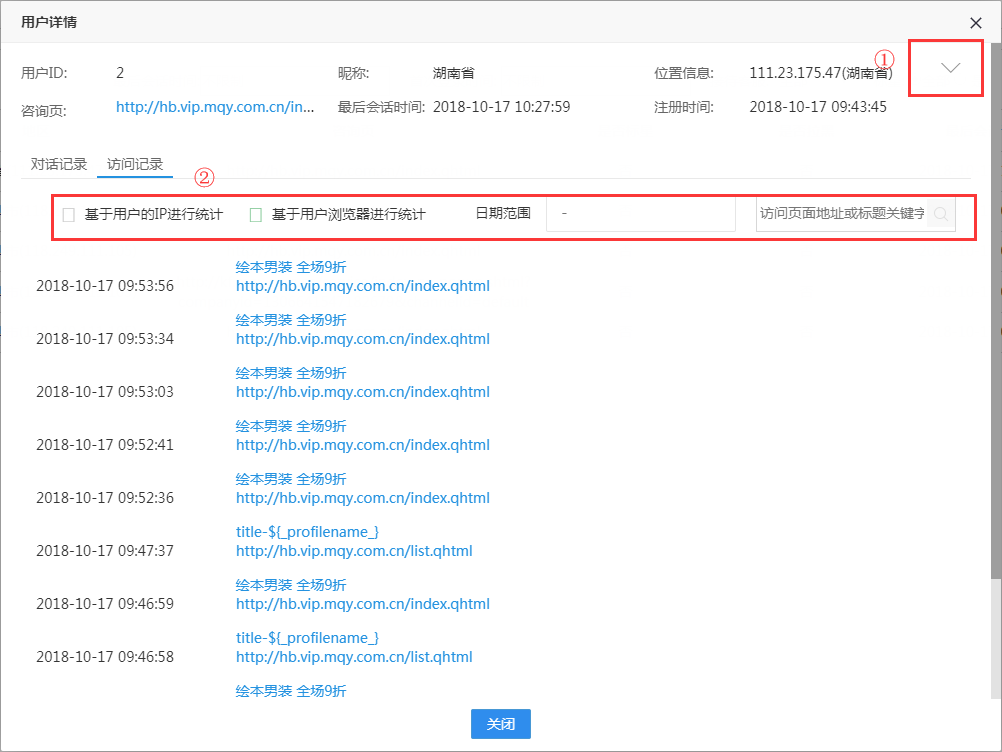The image size is (1002, 752).
Task: Focus the 访问页面地址或标题关键字 search input
Action: point(840,214)
